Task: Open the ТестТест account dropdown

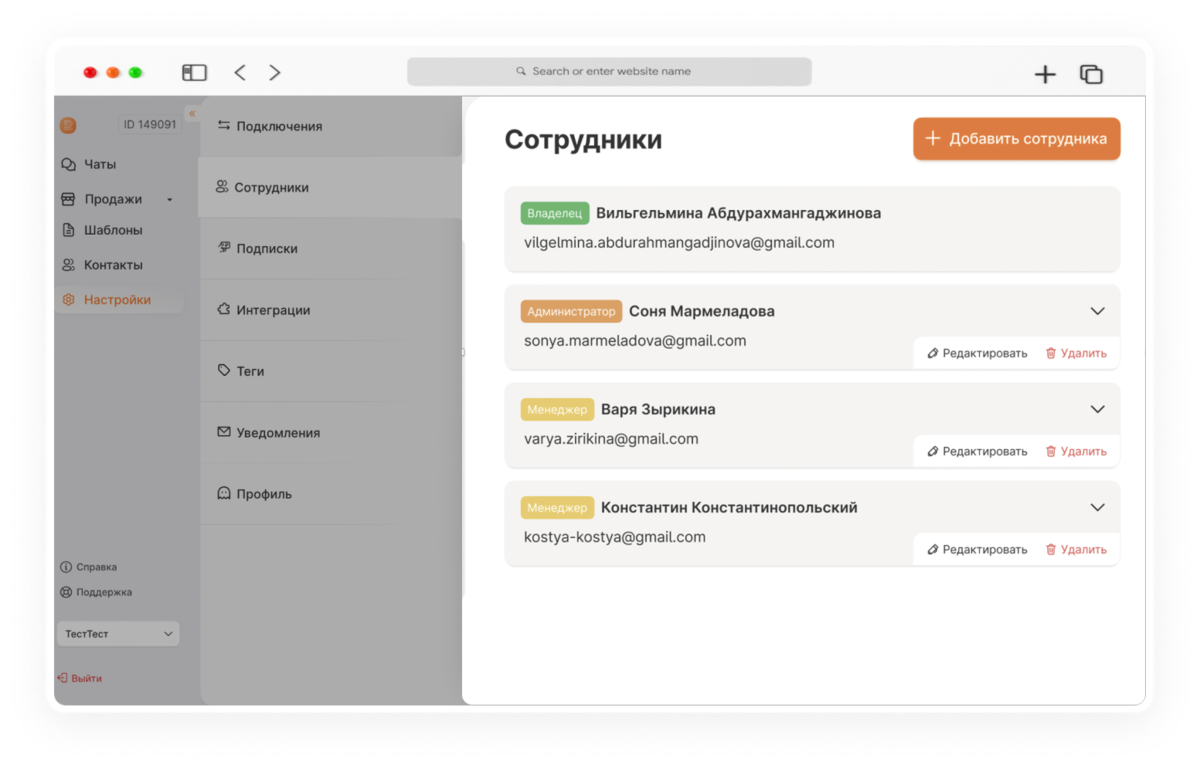Action: point(118,634)
